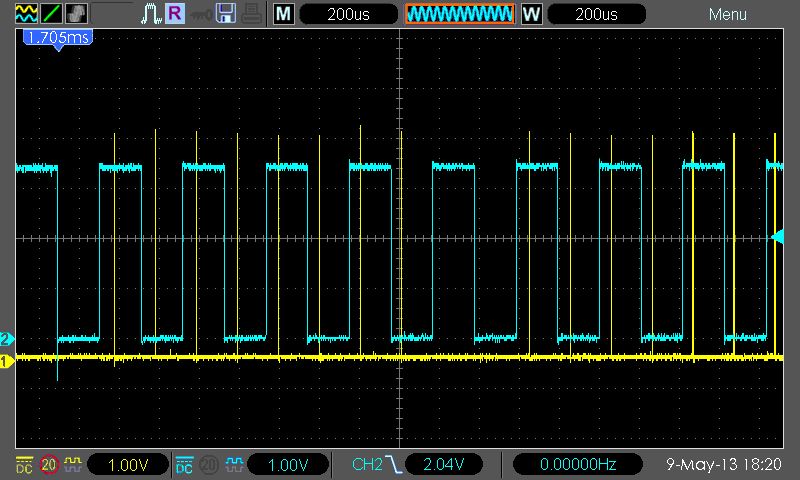Select the green diagonal line icon
This screenshot has width=800, height=480.
coord(51,14)
